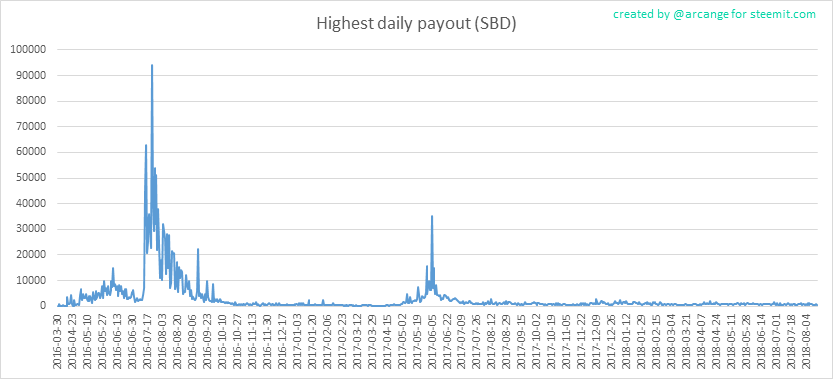Click the x-axis date 2016-07-17
Screen dimensions: 833x379
click(x=147, y=342)
